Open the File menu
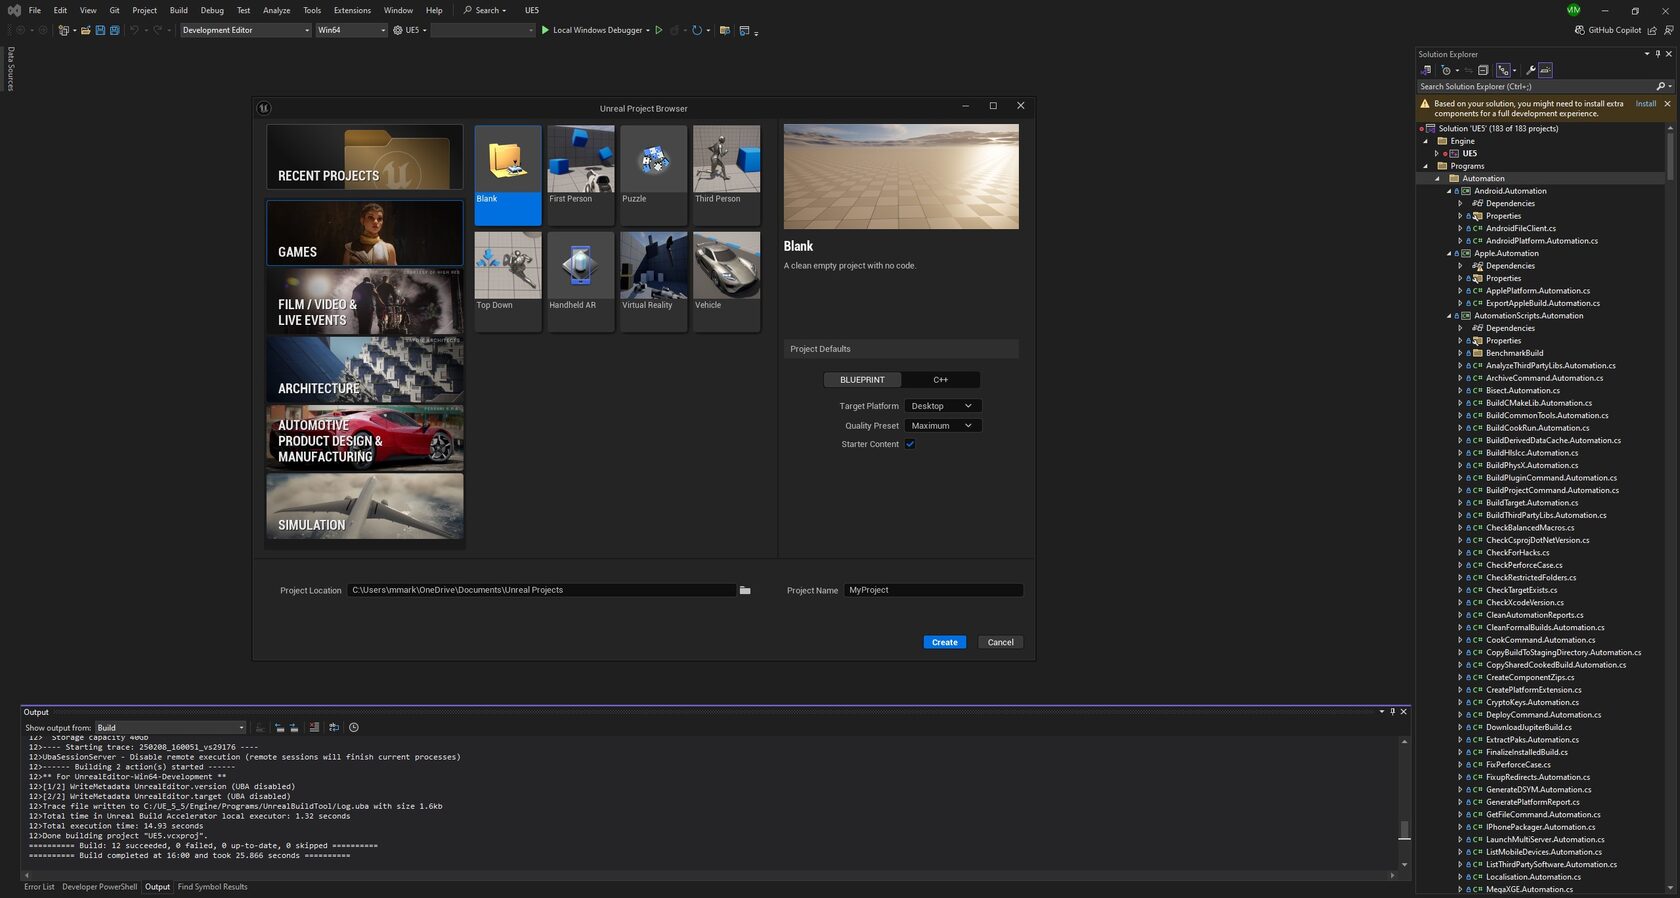The height and width of the screenshot is (898, 1680). pos(35,10)
